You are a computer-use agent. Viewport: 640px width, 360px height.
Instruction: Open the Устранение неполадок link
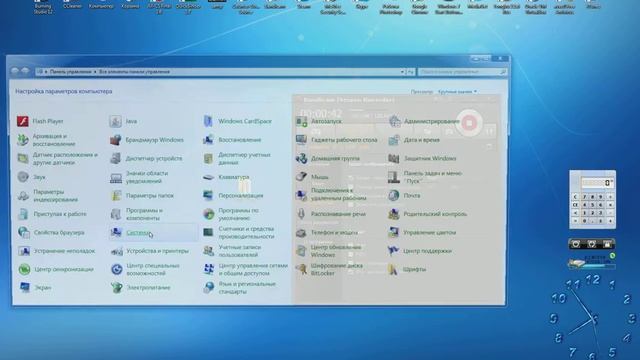64,251
